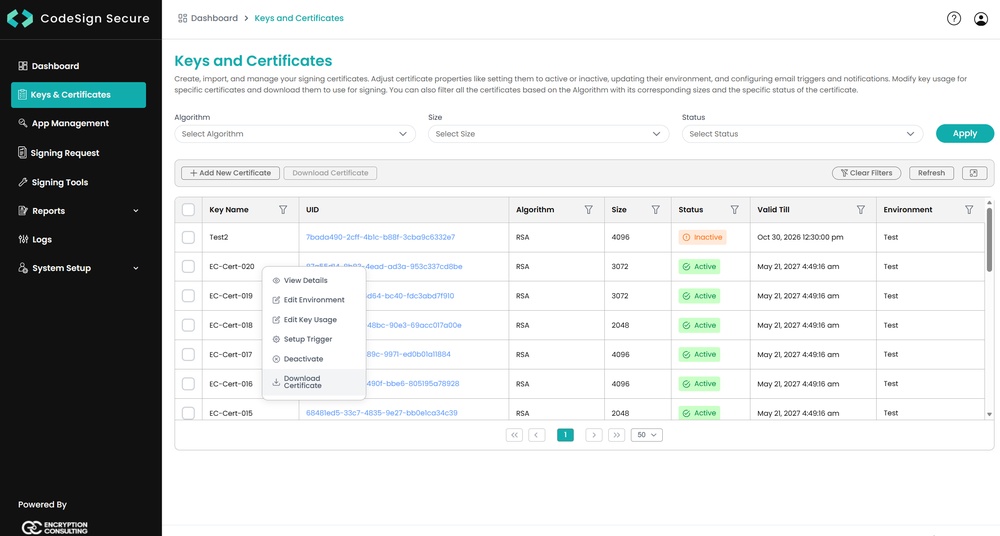The image size is (1000, 536).
Task: Choose Edit Environment from context menu
Action: click(314, 300)
